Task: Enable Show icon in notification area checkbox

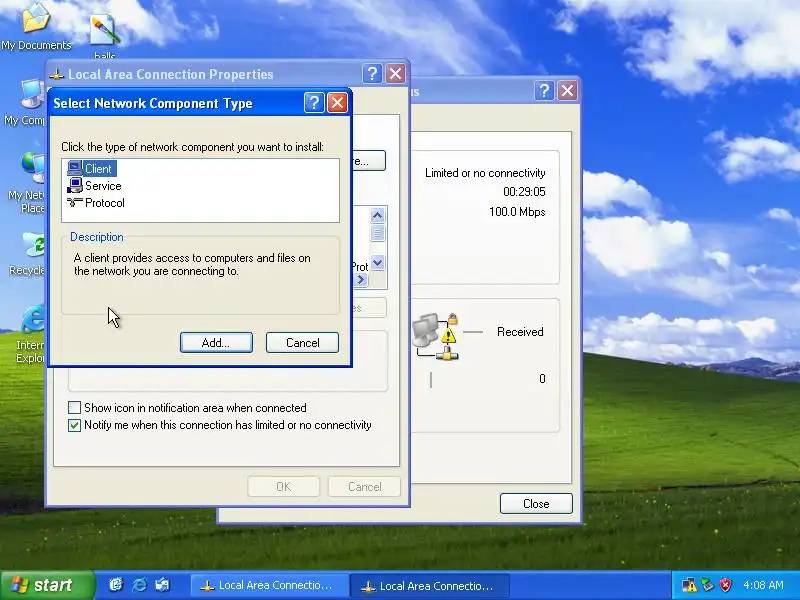Action: coord(74,407)
